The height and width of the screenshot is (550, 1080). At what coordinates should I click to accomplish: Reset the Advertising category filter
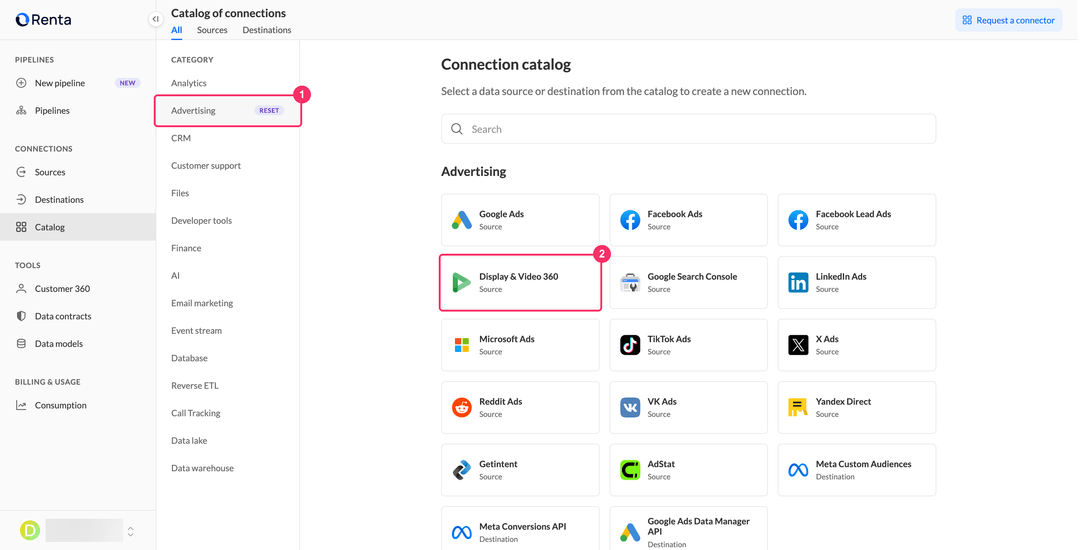coord(269,110)
